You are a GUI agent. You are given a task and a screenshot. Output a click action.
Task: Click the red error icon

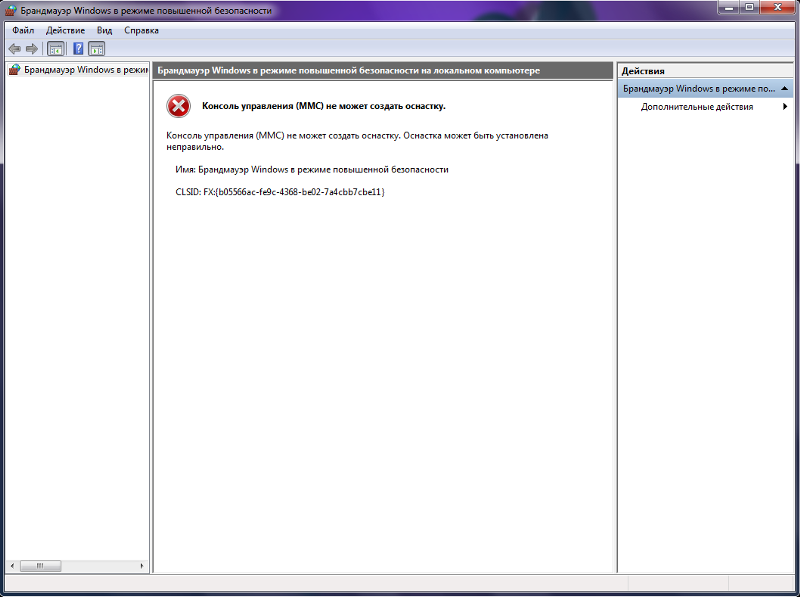[x=178, y=106]
